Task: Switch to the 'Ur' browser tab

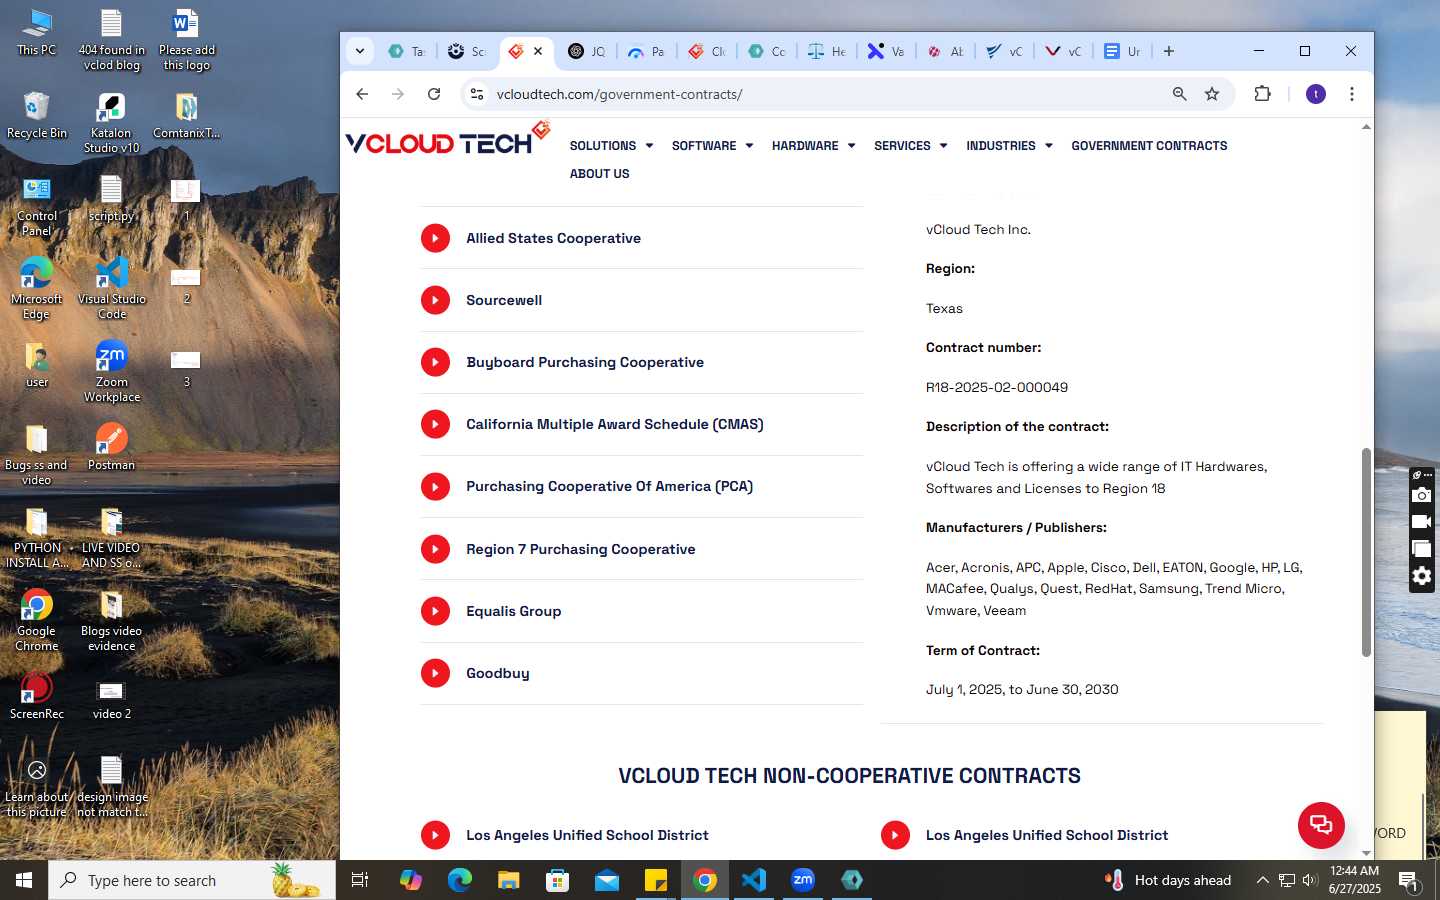Action: [1122, 51]
